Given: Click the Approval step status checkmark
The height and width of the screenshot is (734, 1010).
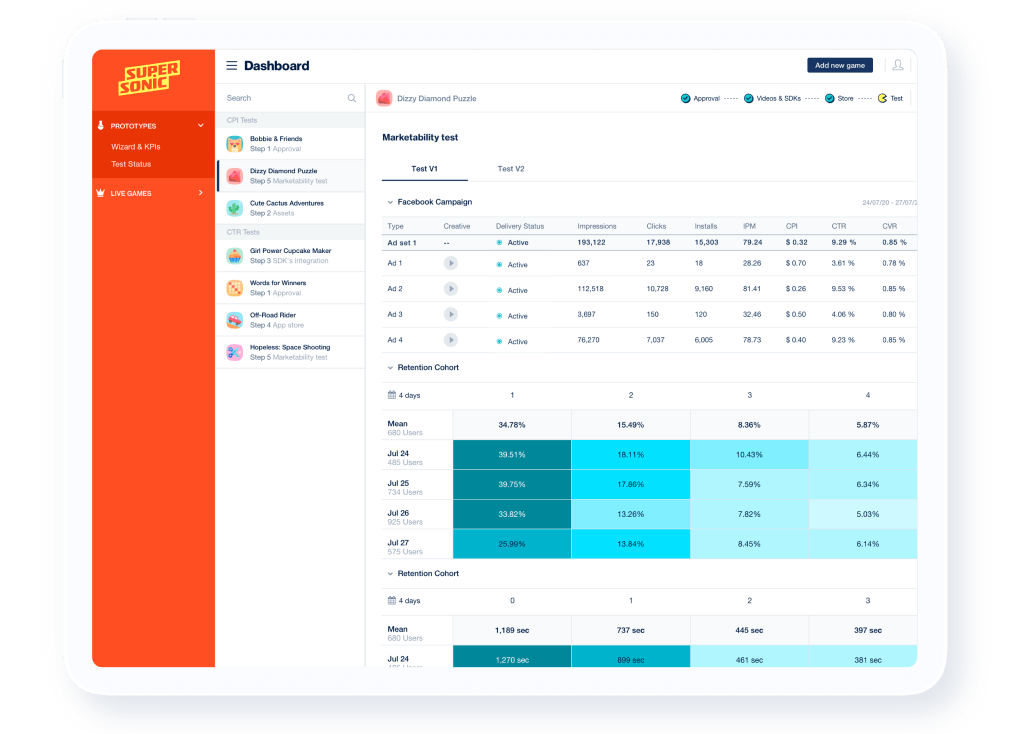Looking at the screenshot, I should [685, 98].
